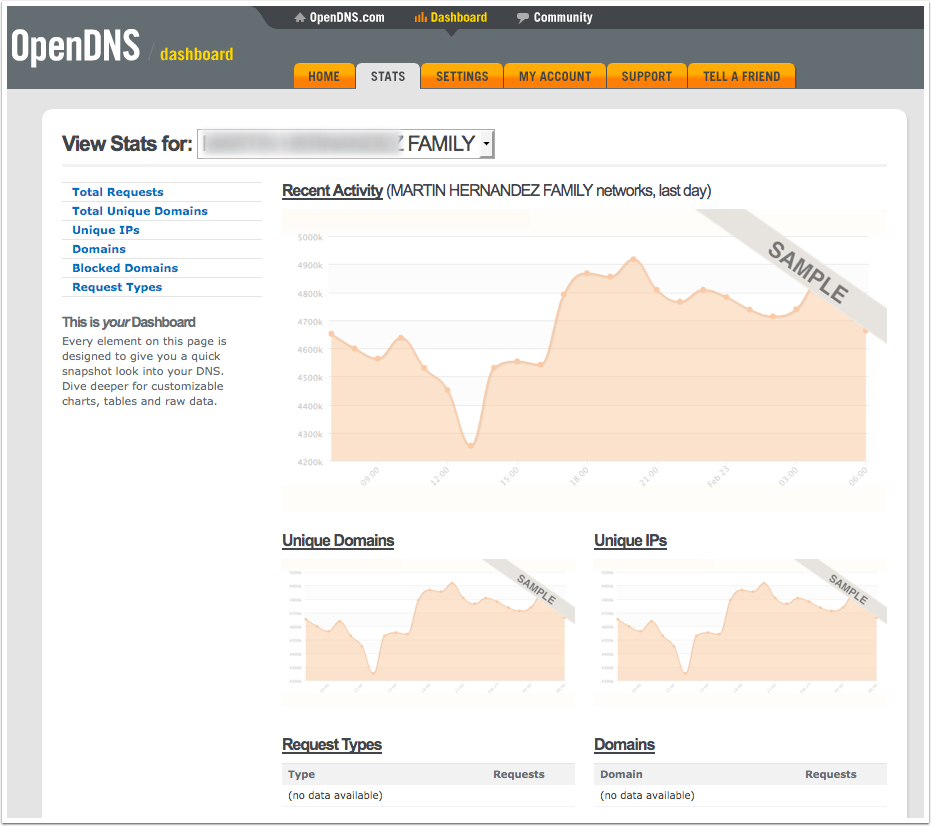Viewport: 931px width, 826px height.
Task: Click the home icon beside OpenDNS.com
Action: coord(300,18)
